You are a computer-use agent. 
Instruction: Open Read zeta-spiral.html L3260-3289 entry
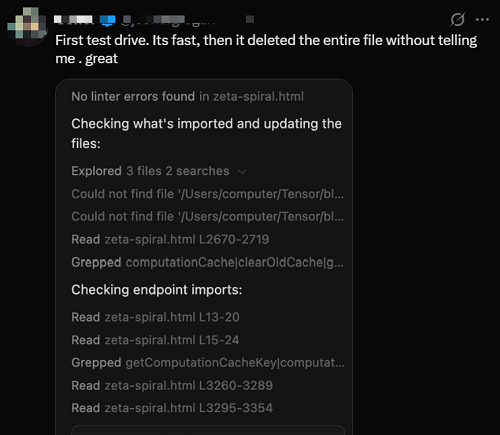[x=172, y=385]
